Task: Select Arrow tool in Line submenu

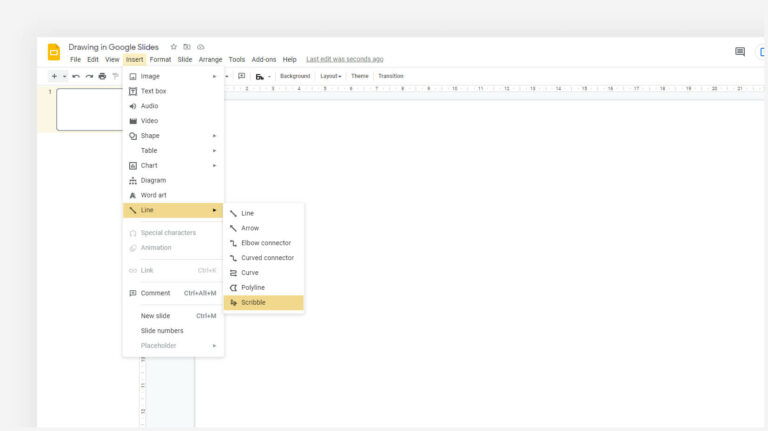Action: tap(264, 228)
